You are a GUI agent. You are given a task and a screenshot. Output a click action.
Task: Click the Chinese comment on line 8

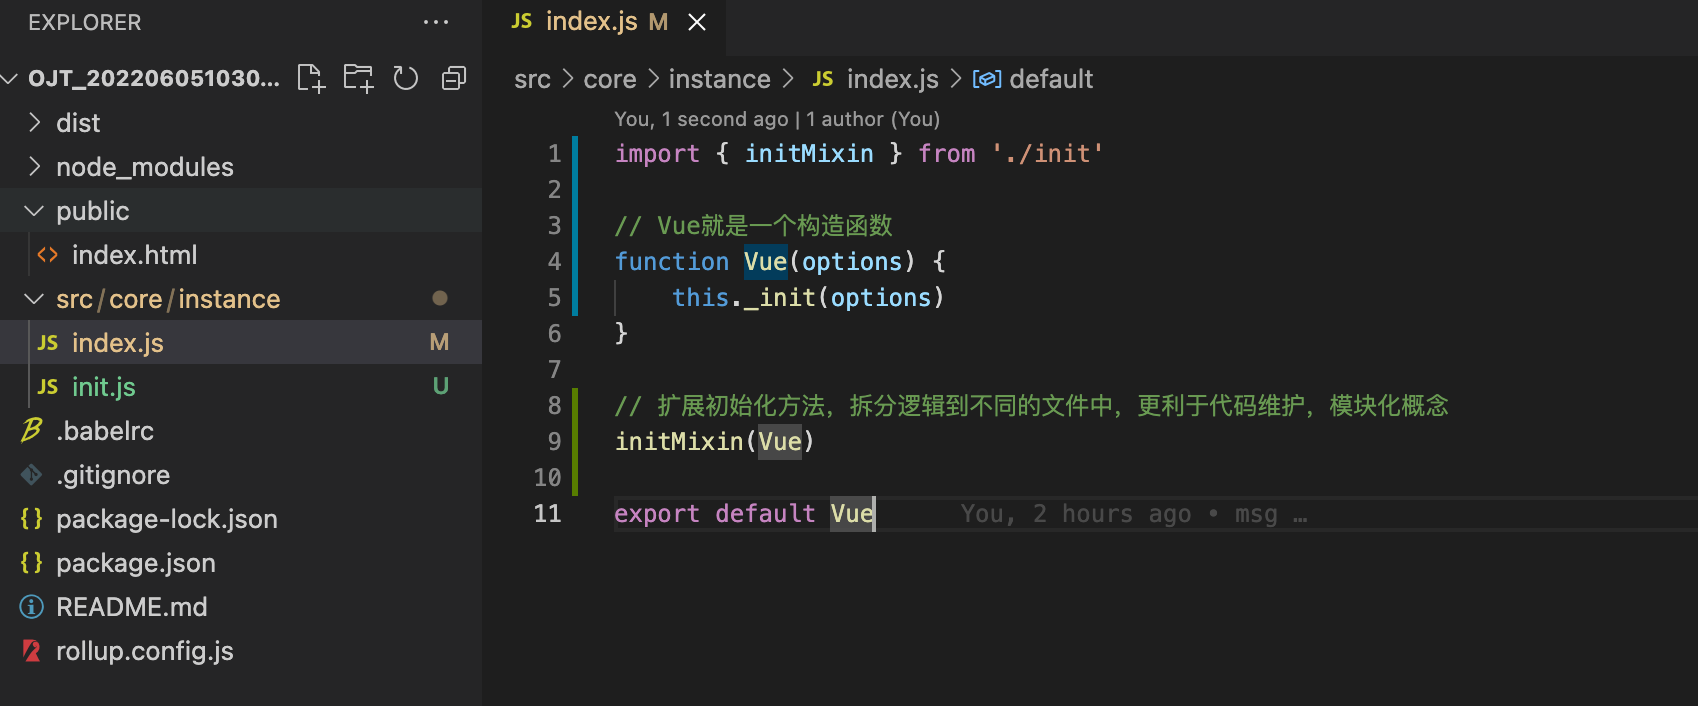(1032, 405)
